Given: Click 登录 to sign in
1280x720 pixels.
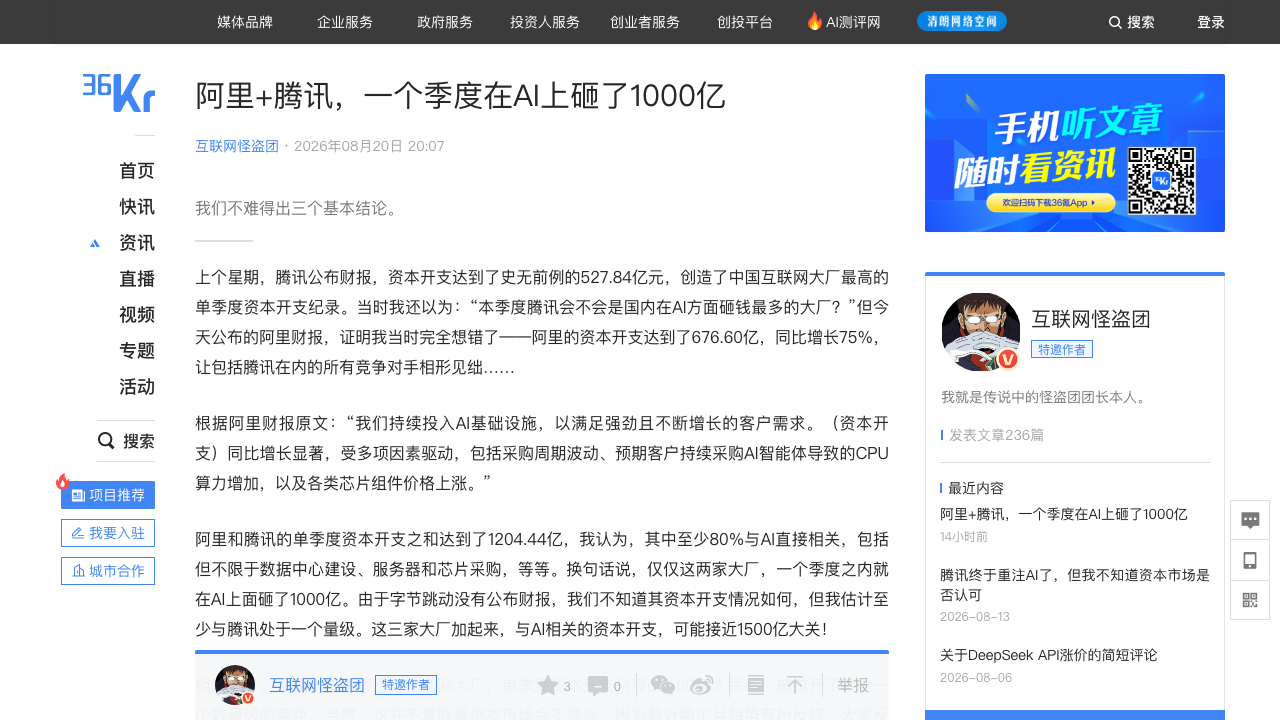Looking at the screenshot, I should tap(1211, 22).
